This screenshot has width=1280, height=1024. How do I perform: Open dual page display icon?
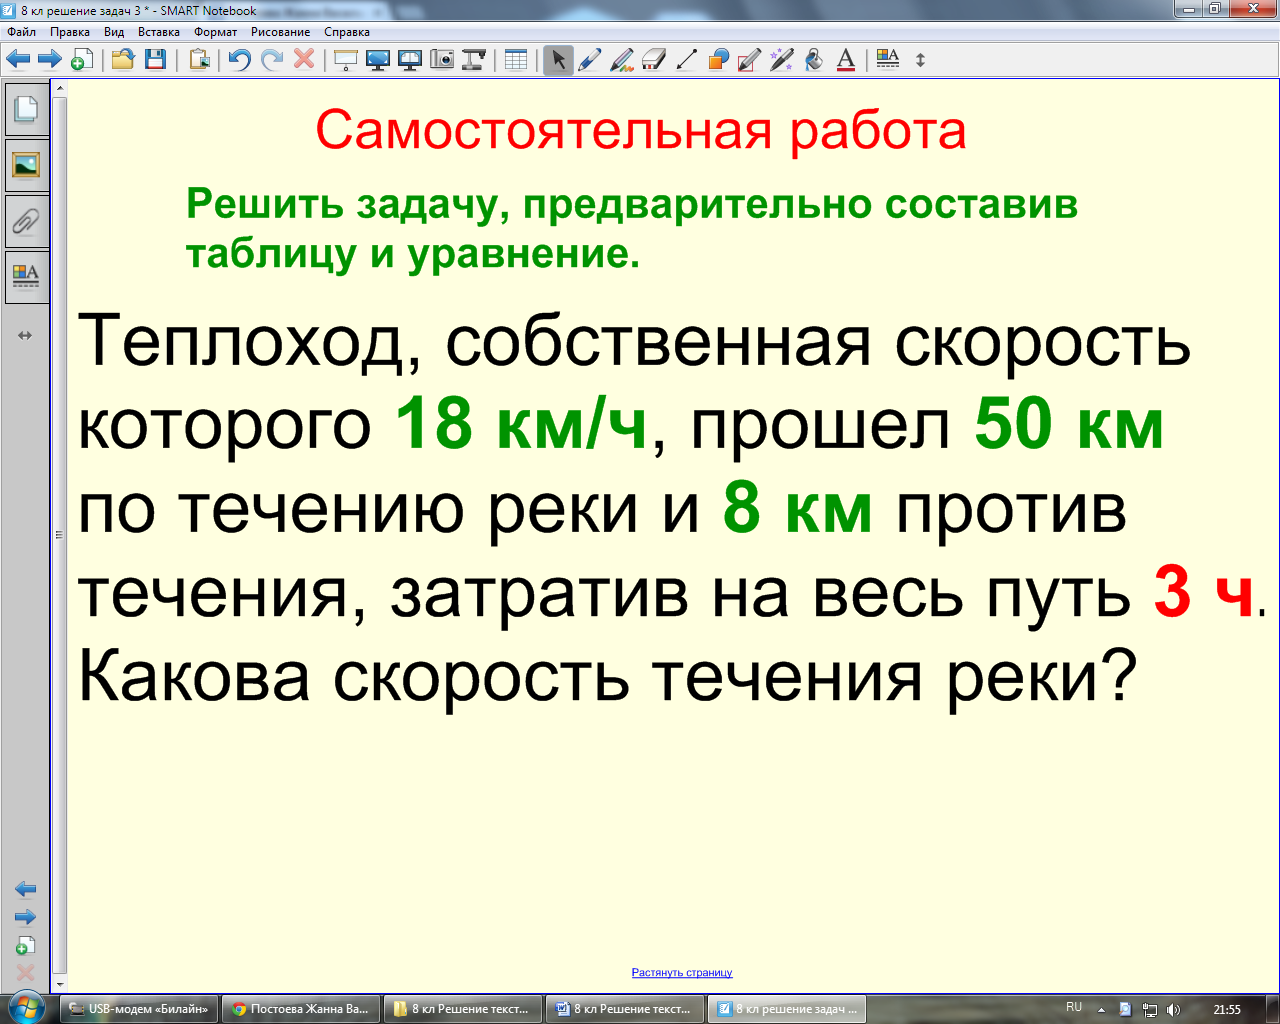coord(410,60)
